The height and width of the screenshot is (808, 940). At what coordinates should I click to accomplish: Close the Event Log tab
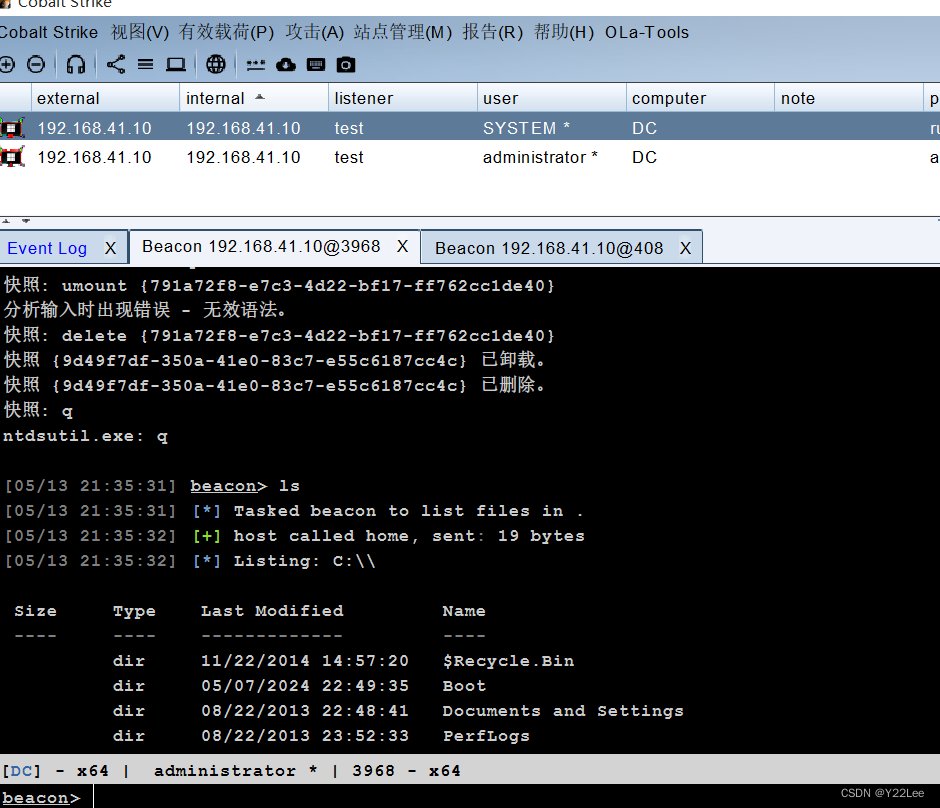(x=110, y=248)
